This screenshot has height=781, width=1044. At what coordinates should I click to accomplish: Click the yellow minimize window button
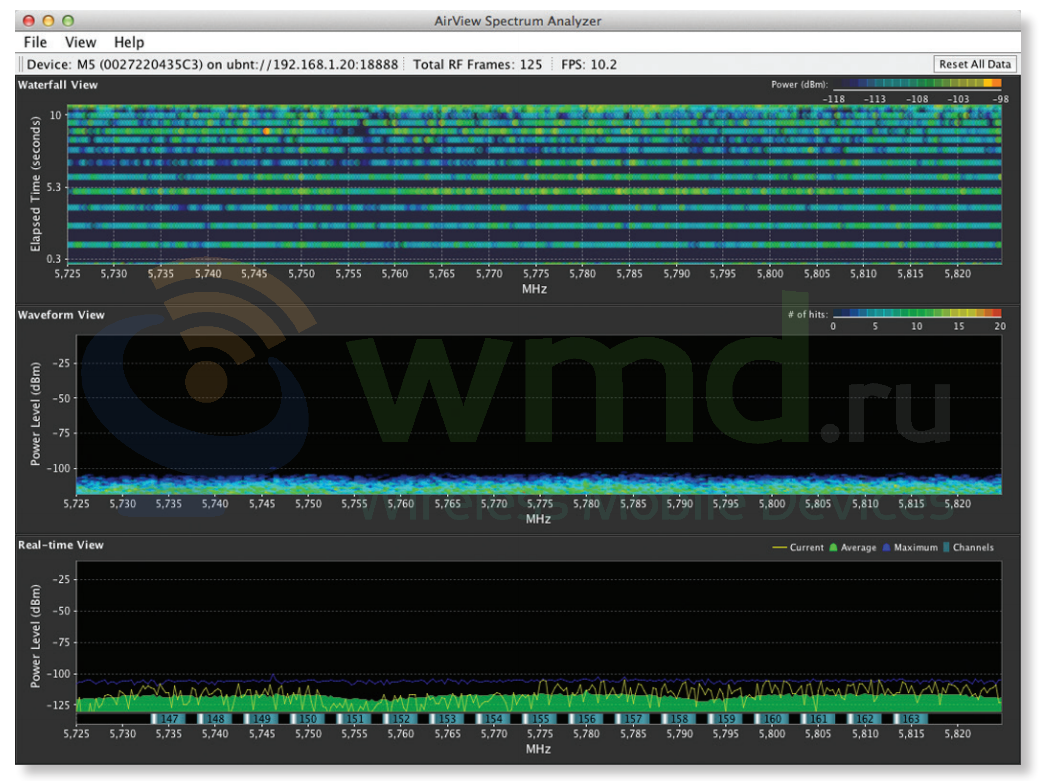tap(48, 21)
